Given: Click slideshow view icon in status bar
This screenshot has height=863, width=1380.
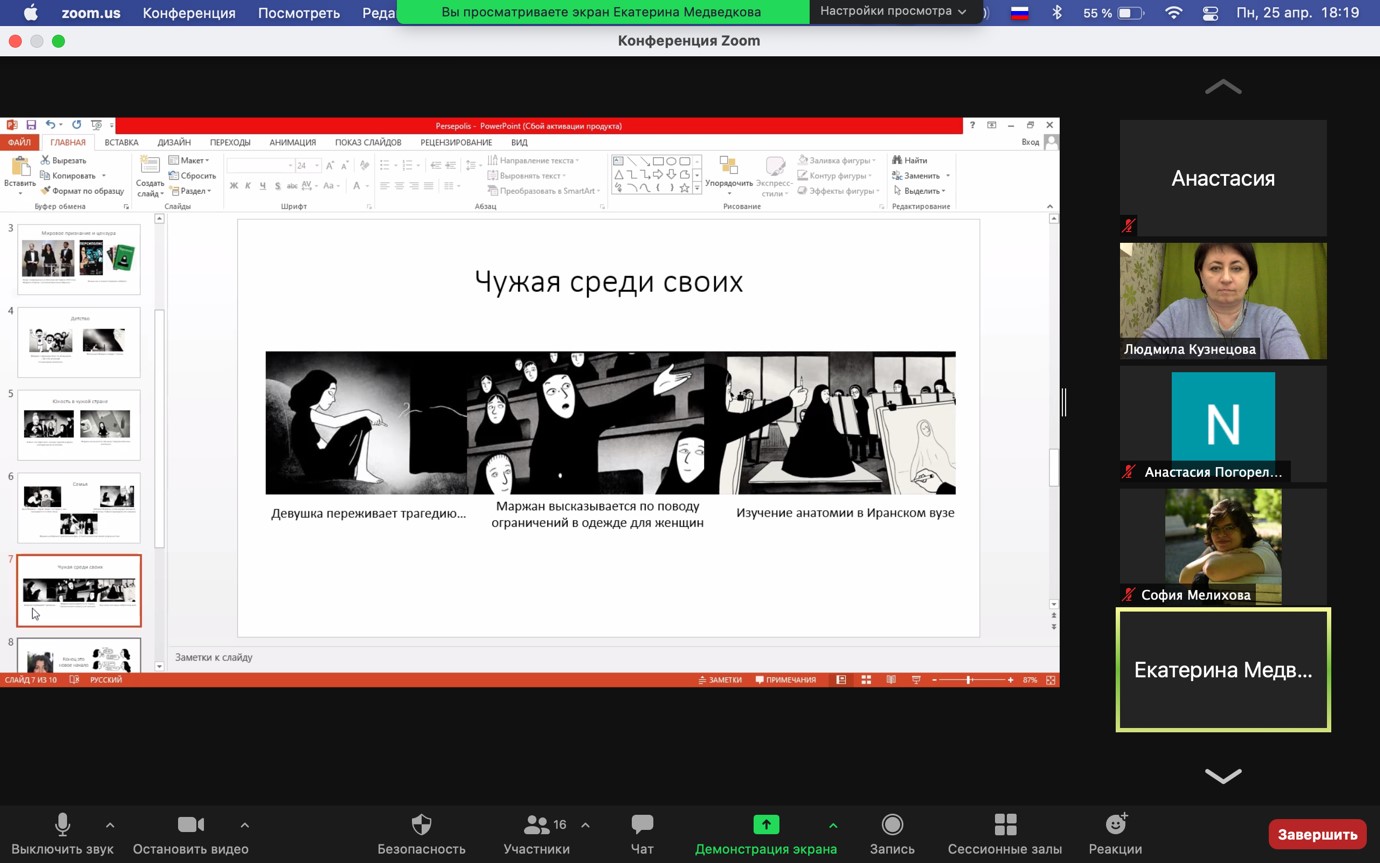Looking at the screenshot, I should coord(916,680).
